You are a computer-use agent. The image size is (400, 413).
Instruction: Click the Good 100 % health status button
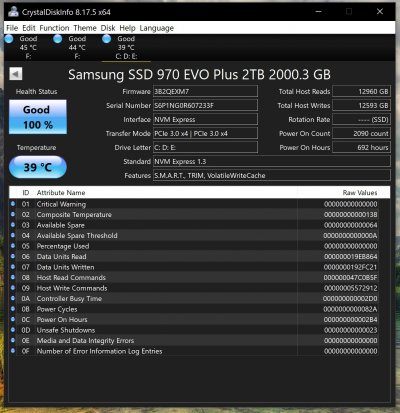pyautogui.click(x=38, y=117)
